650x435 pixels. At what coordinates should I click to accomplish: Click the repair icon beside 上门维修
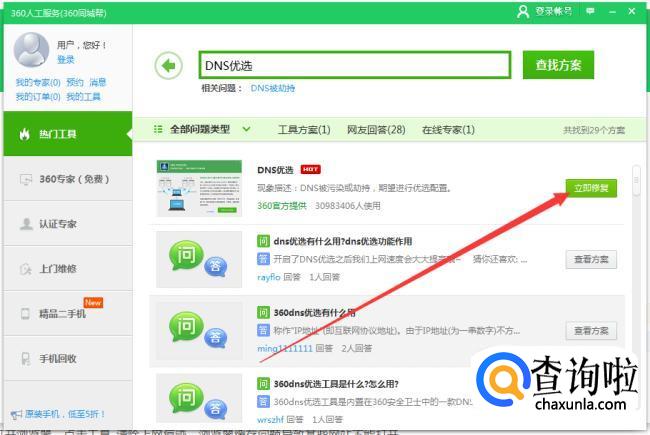pos(26,269)
